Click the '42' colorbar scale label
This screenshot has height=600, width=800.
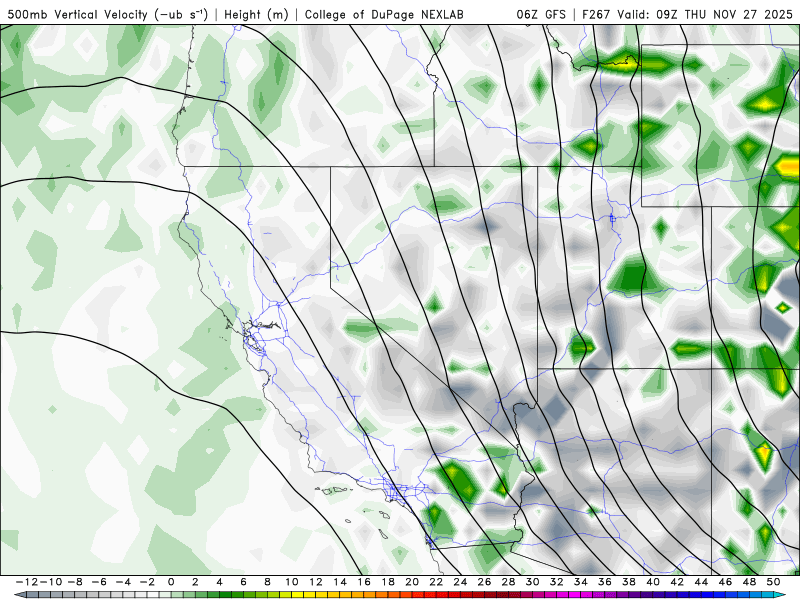[677, 582]
